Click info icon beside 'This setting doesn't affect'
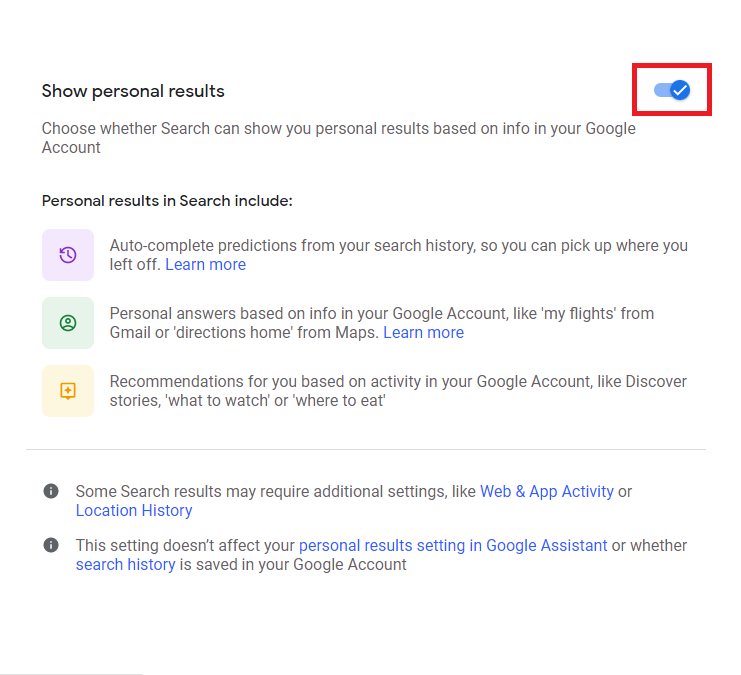The height and width of the screenshot is (675, 741). pos(51,546)
